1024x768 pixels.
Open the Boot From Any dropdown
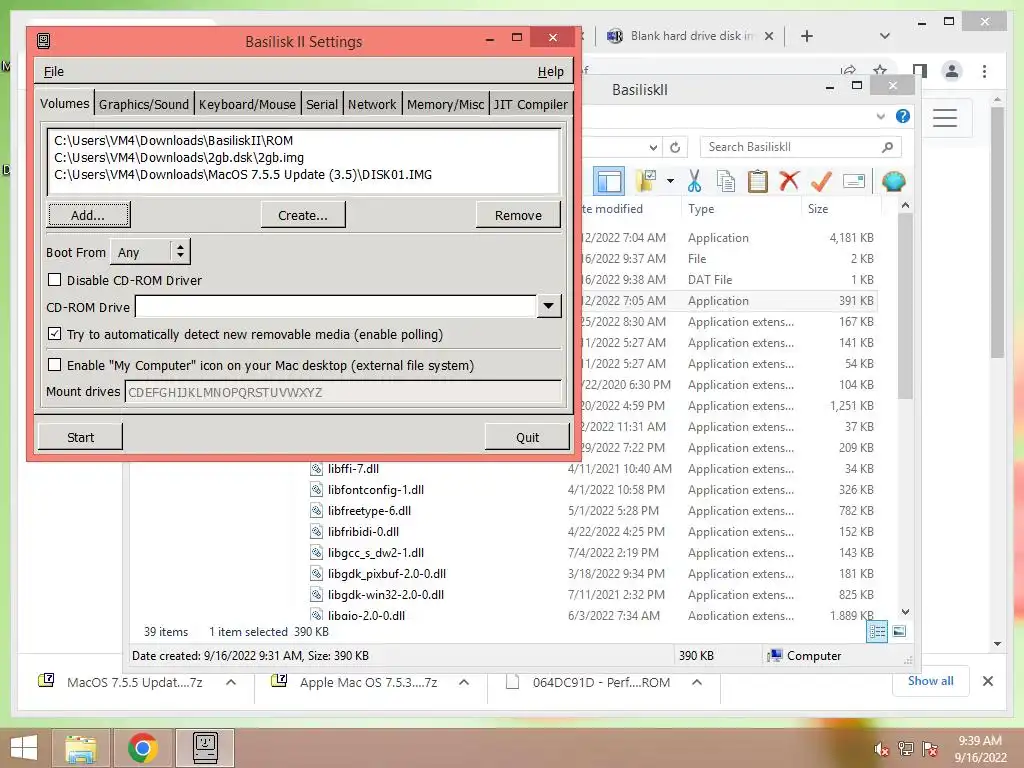(x=150, y=251)
